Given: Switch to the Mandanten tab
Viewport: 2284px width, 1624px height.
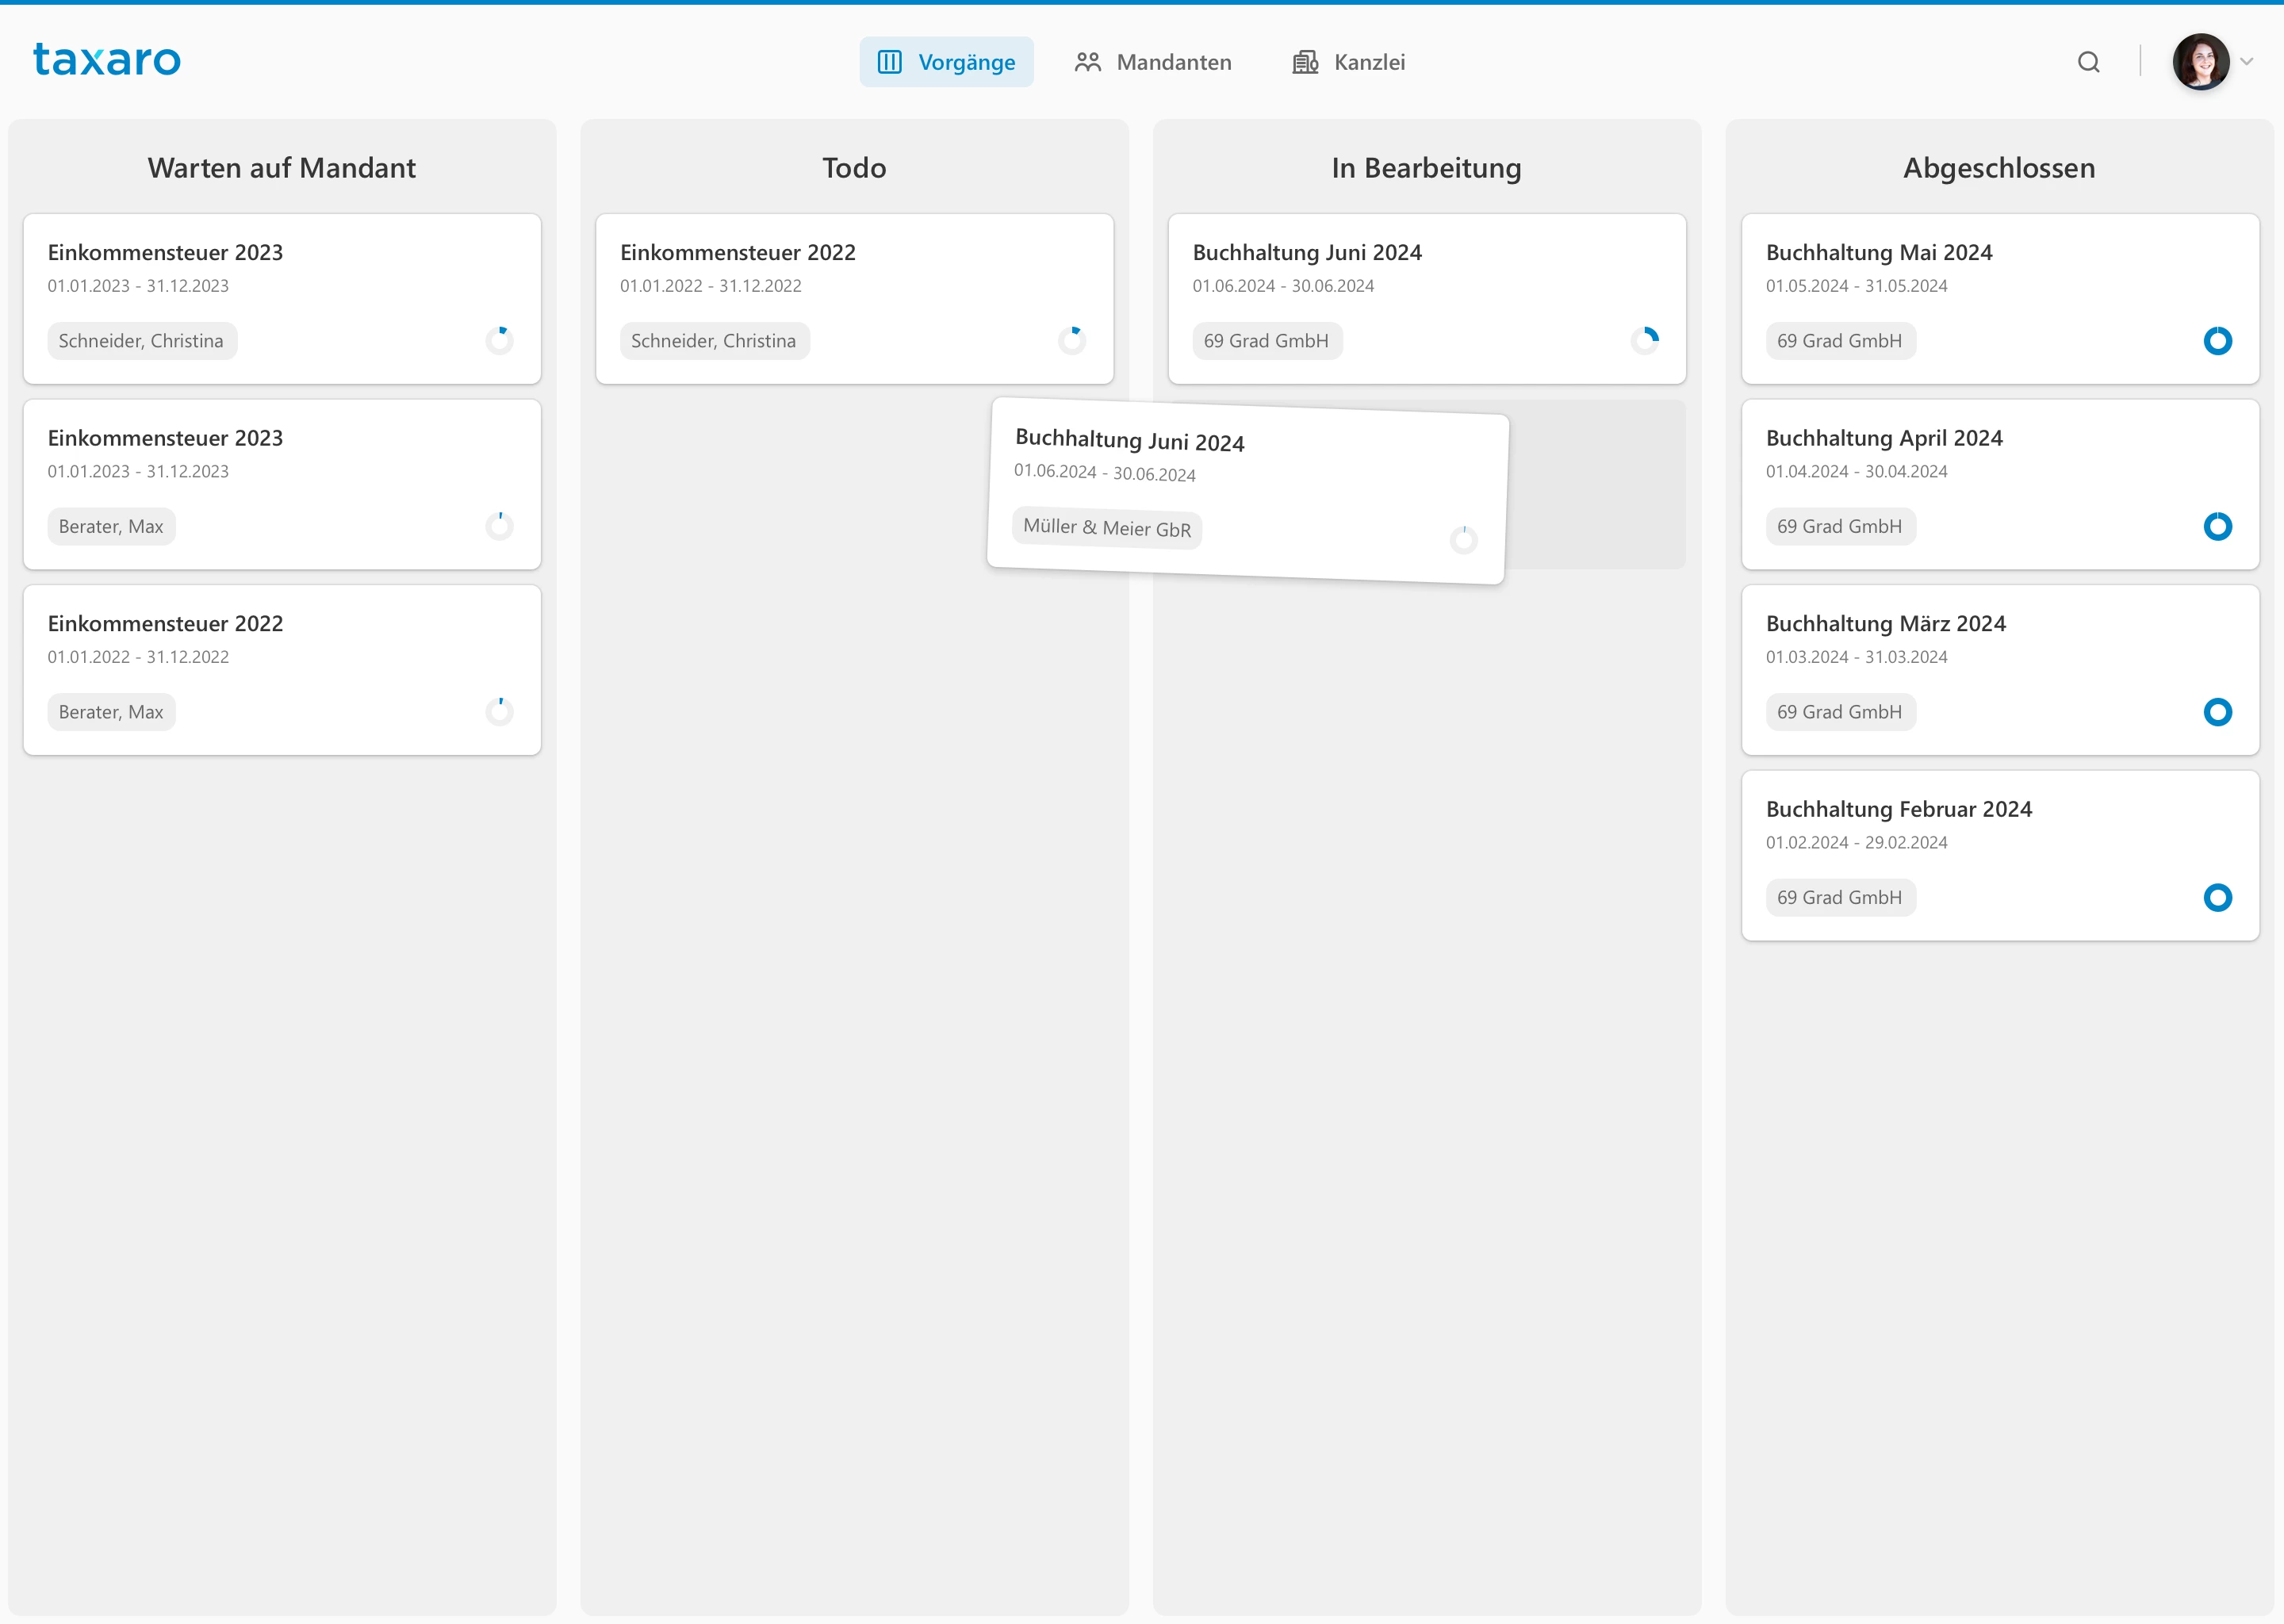Looking at the screenshot, I should pyautogui.click(x=1153, y=62).
